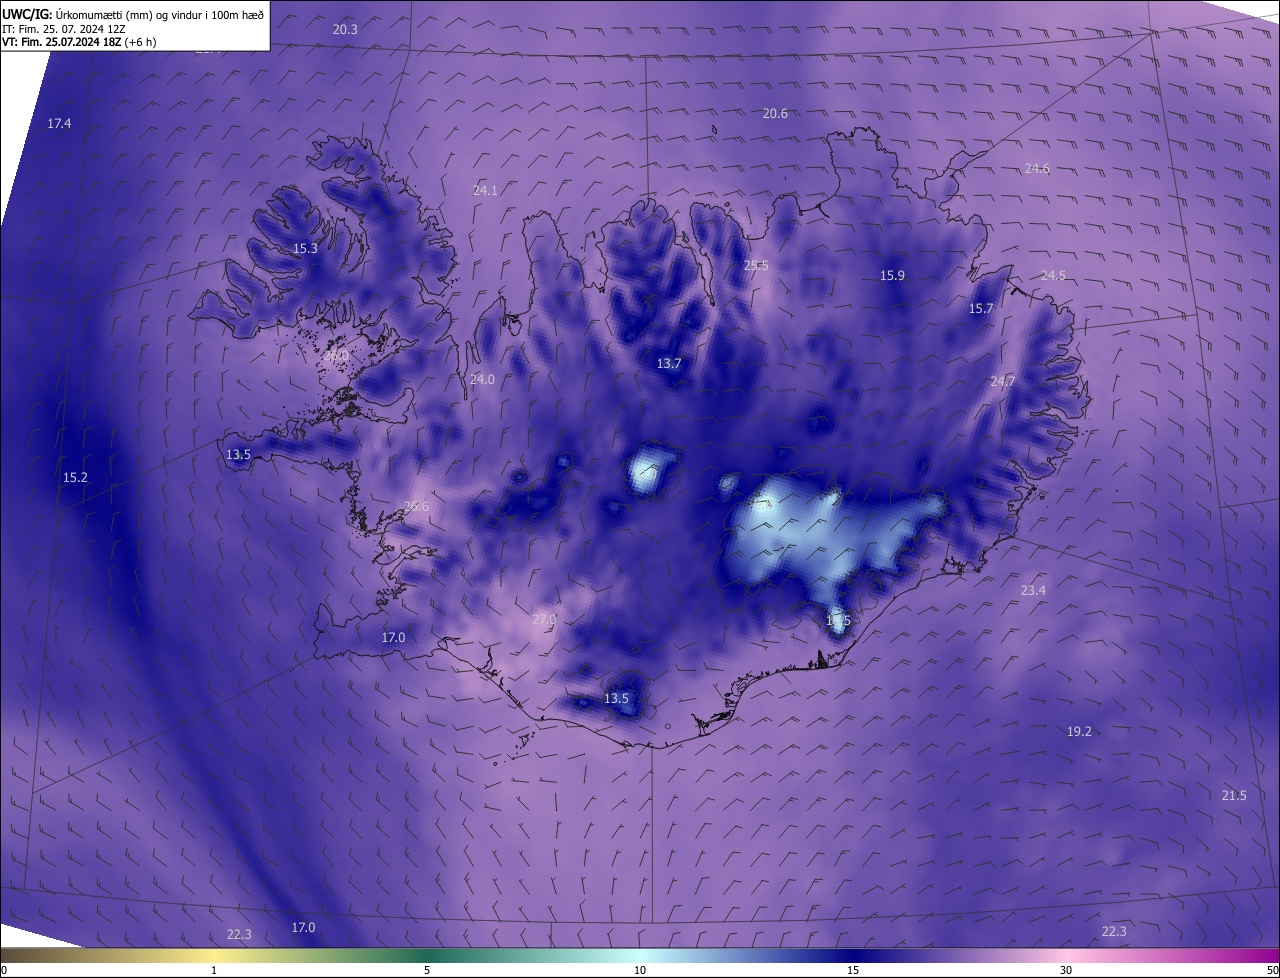
Task: Select the colorbar tick label 50
Action: tap(1272, 970)
